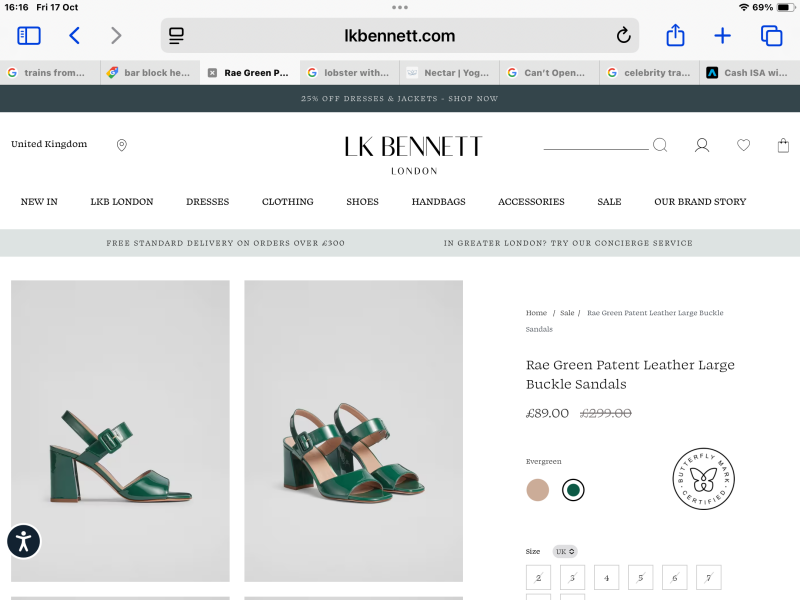The height and width of the screenshot is (600, 800).
Task: Click the Home breadcrumb
Action: pos(536,313)
